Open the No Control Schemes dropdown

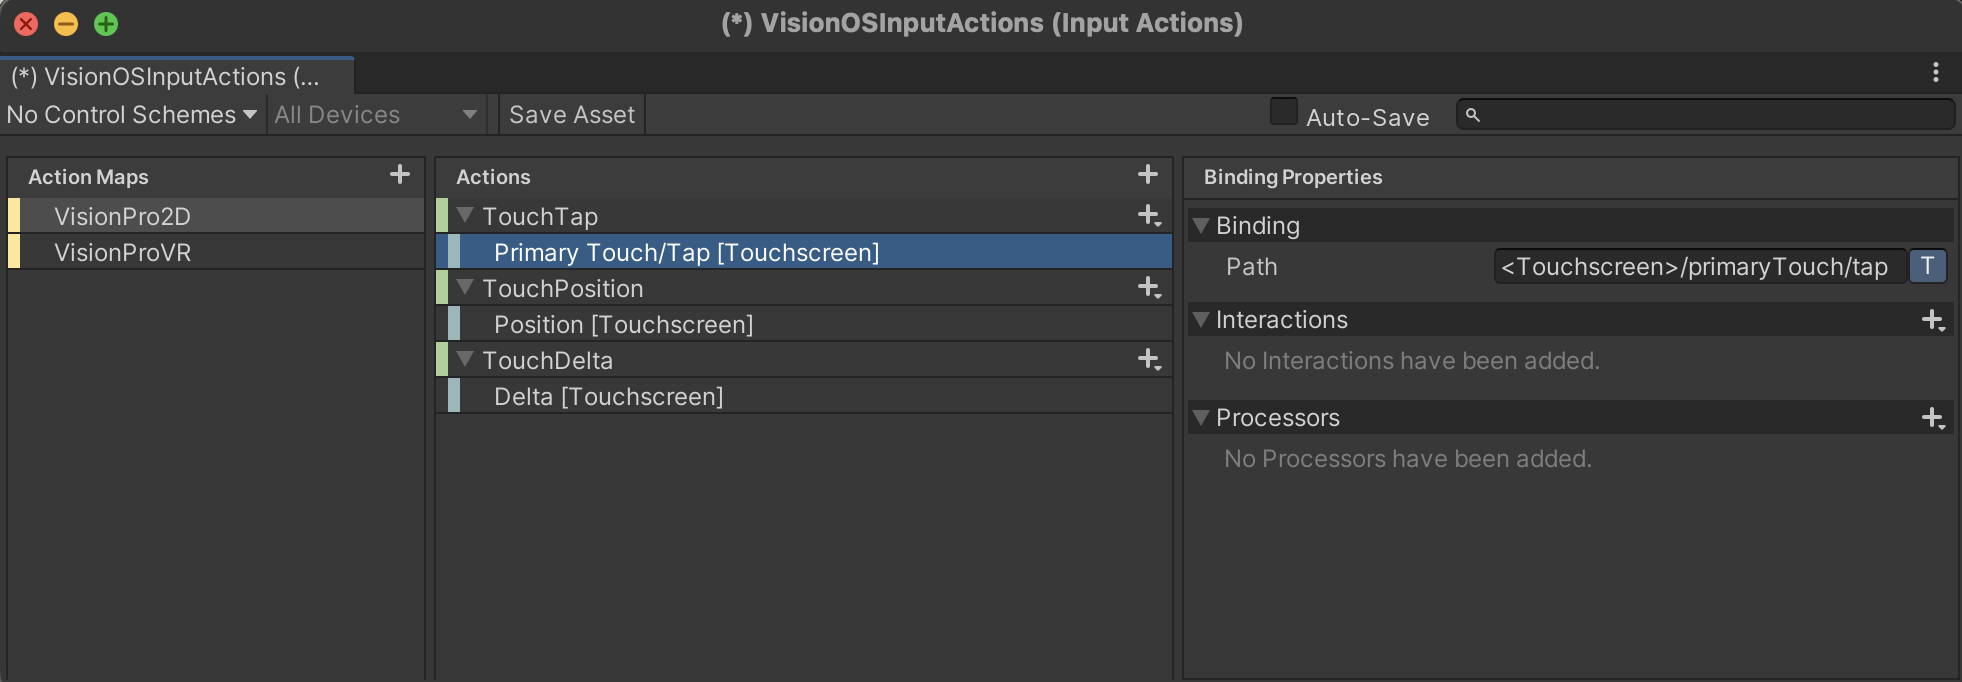(x=131, y=115)
